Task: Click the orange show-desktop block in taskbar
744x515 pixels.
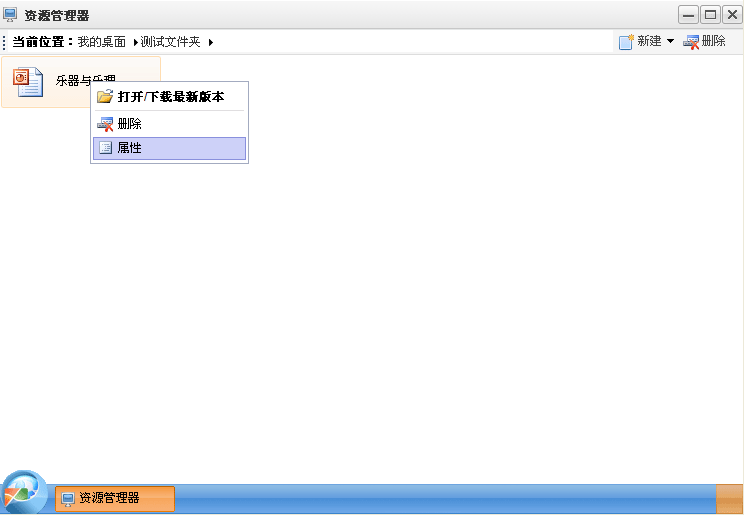Action: [x=729, y=498]
